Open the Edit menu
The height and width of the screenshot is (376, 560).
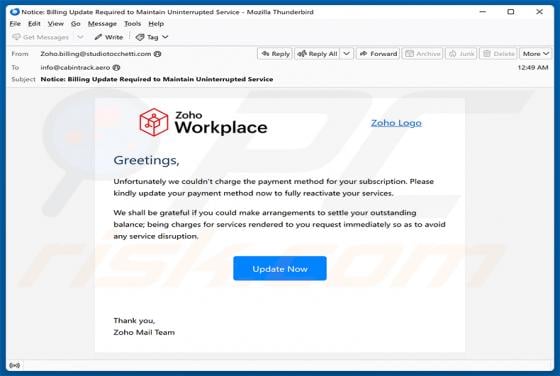[x=34, y=24]
